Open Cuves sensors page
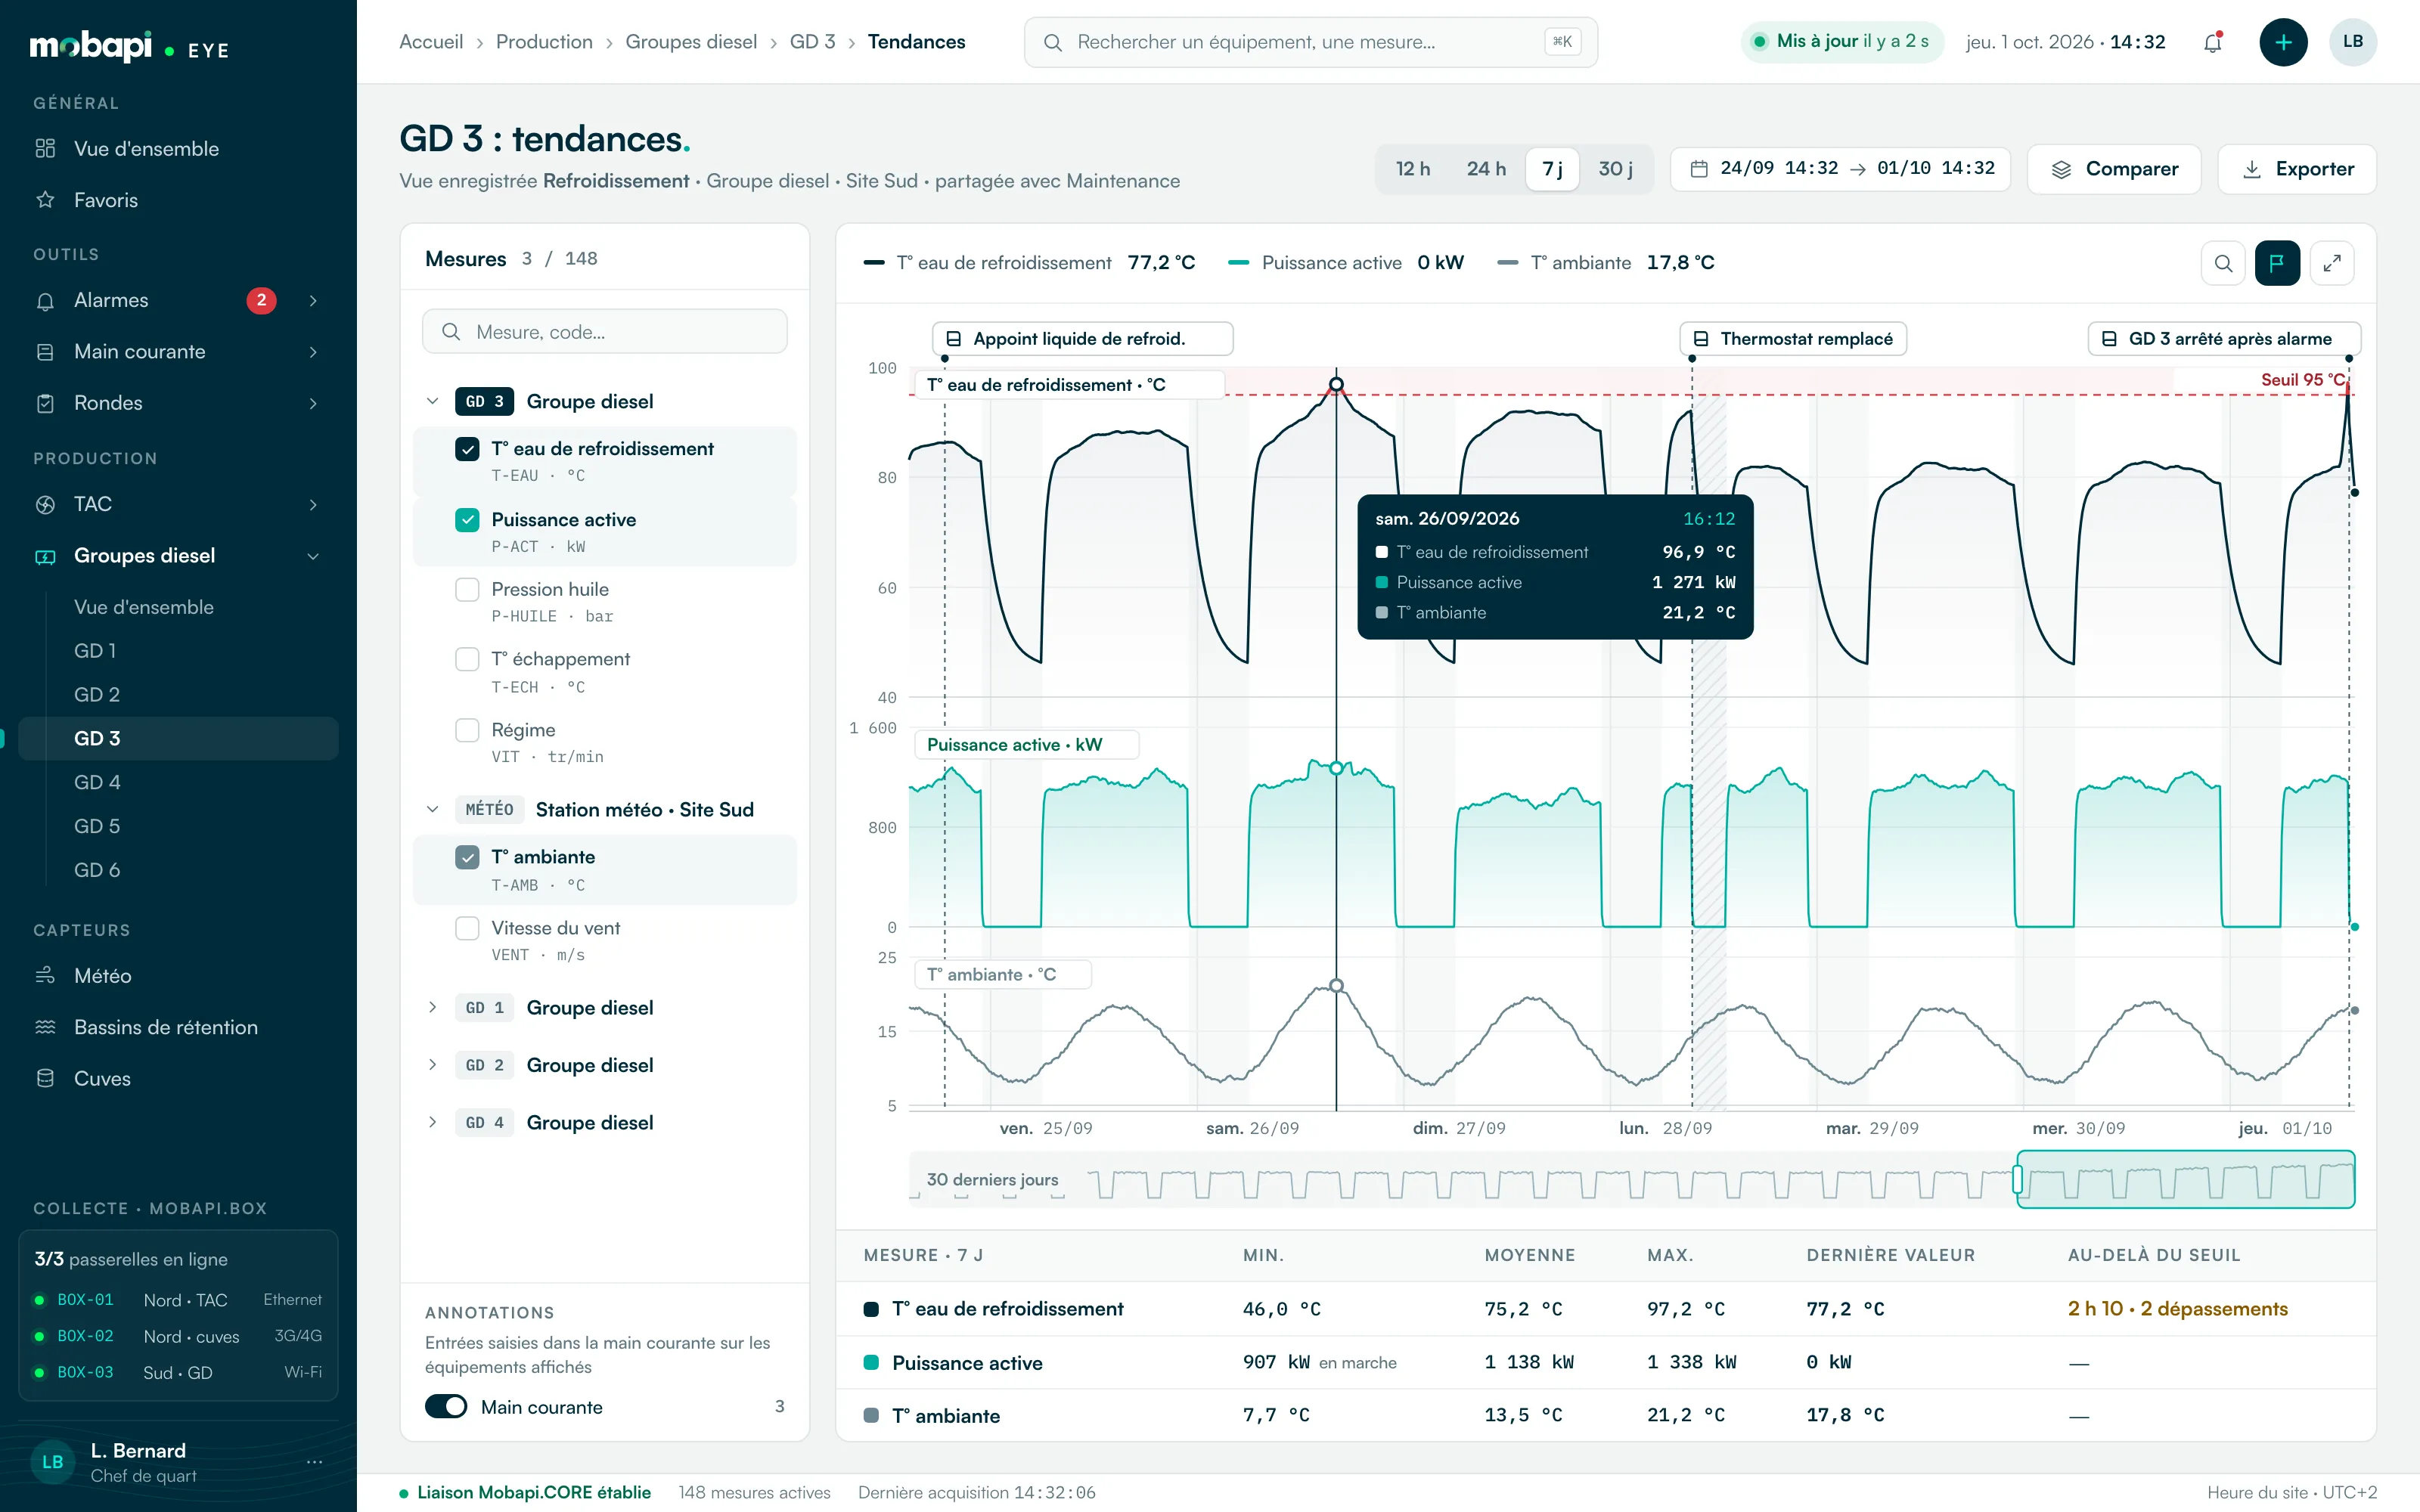The height and width of the screenshot is (1512, 2420). (178, 1078)
